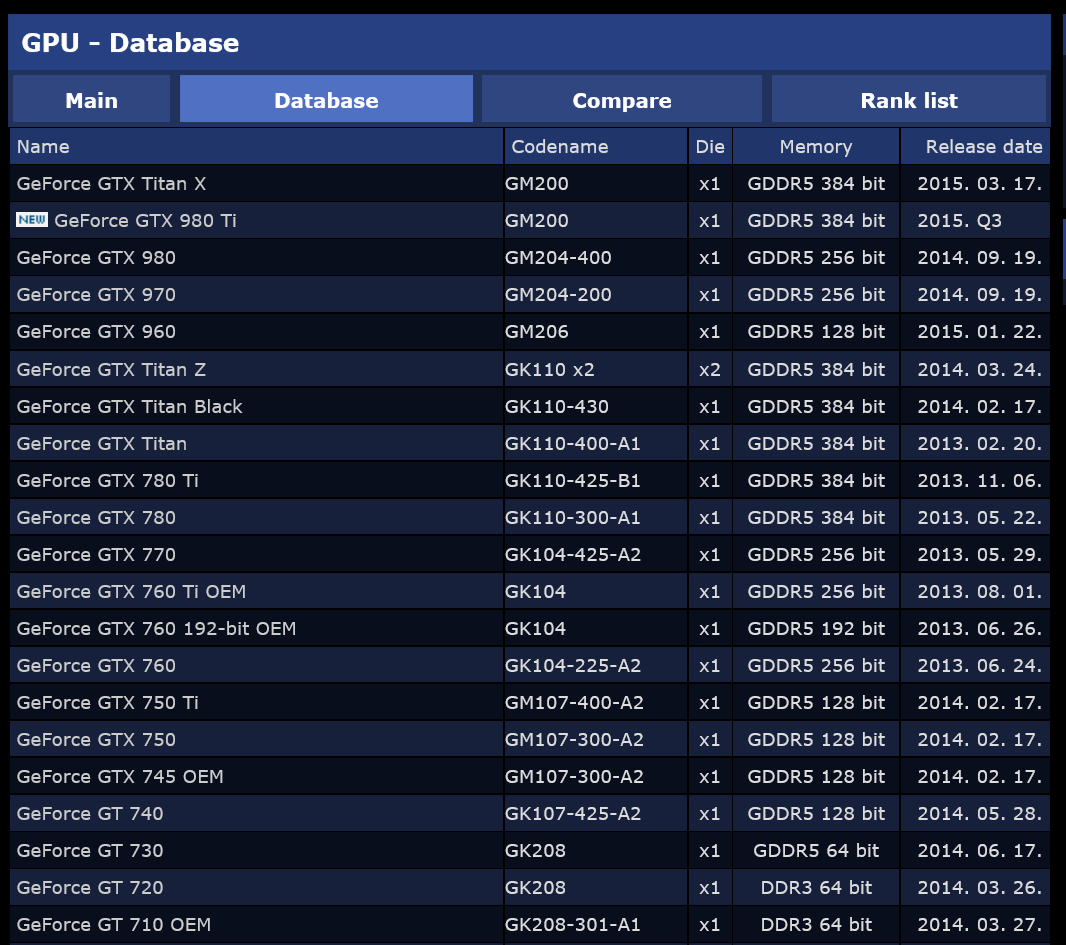Select the Database tab

(x=326, y=100)
